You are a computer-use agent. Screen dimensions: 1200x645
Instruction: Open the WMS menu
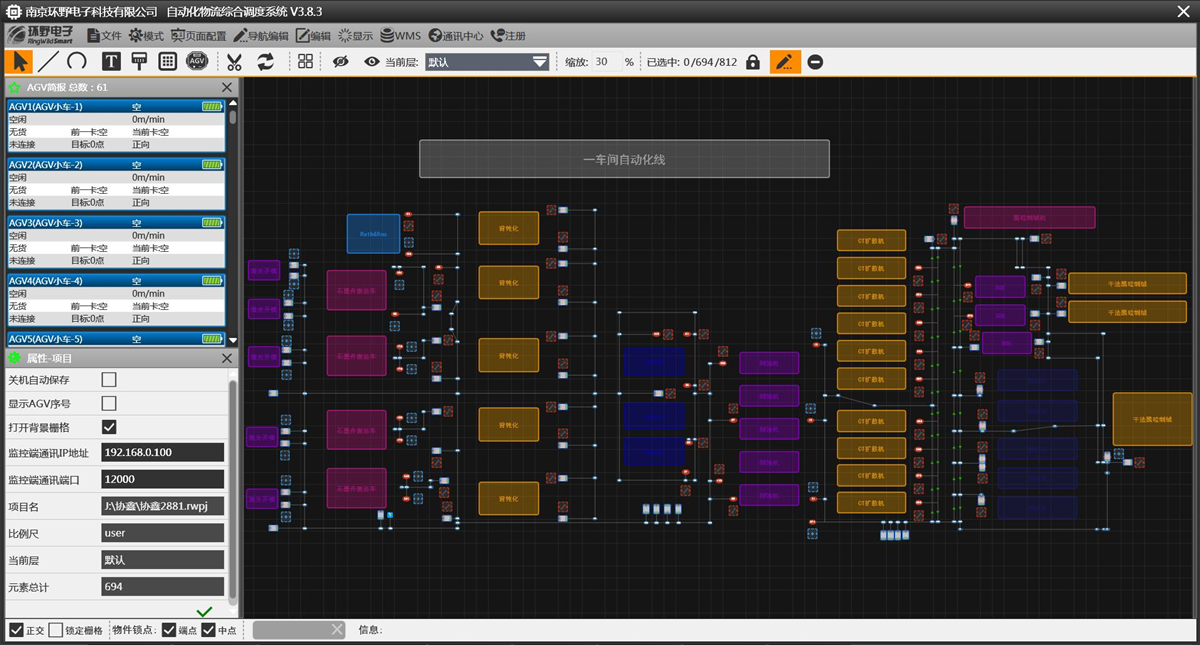point(400,36)
